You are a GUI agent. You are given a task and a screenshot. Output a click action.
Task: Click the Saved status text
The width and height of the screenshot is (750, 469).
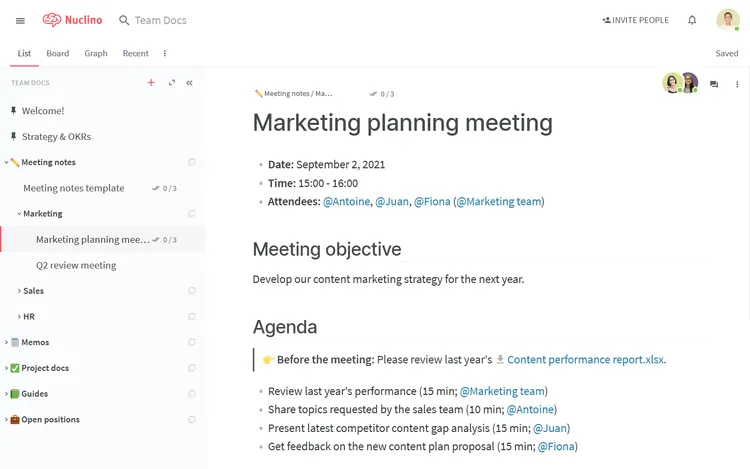pyautogui.click(x=727, y=54)
